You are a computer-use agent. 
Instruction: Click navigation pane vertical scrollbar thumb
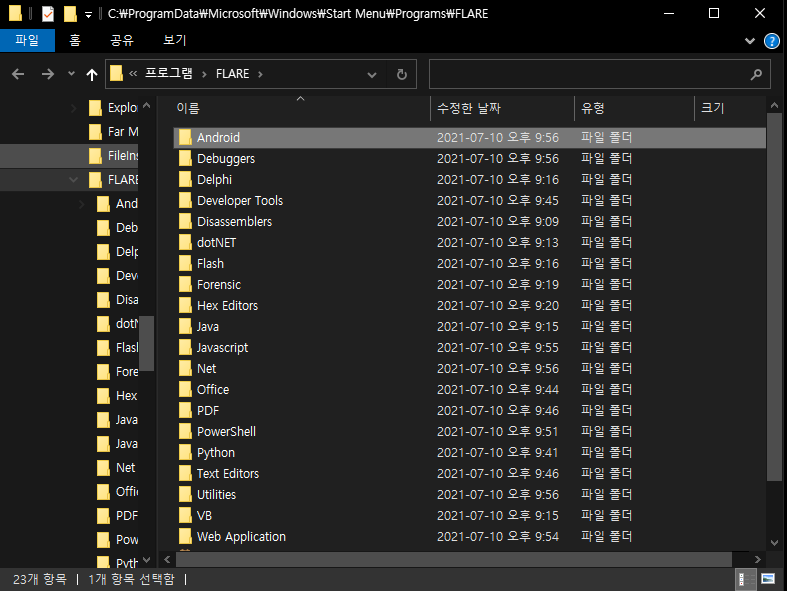click(147, 343)
